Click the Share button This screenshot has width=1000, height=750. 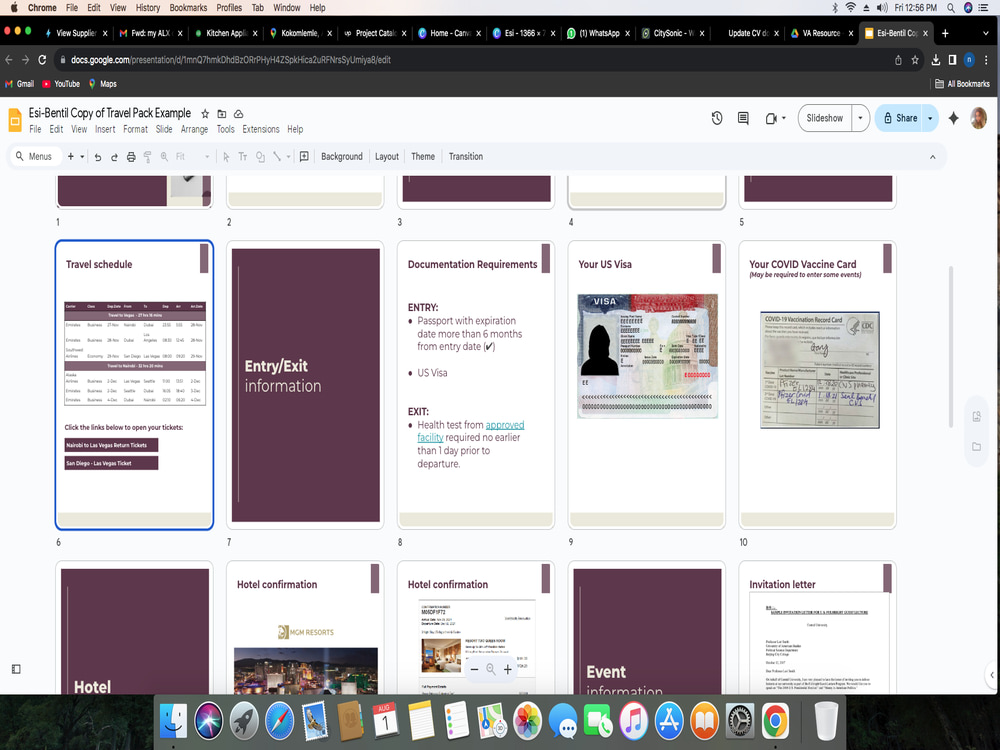(x=900, y=119)
